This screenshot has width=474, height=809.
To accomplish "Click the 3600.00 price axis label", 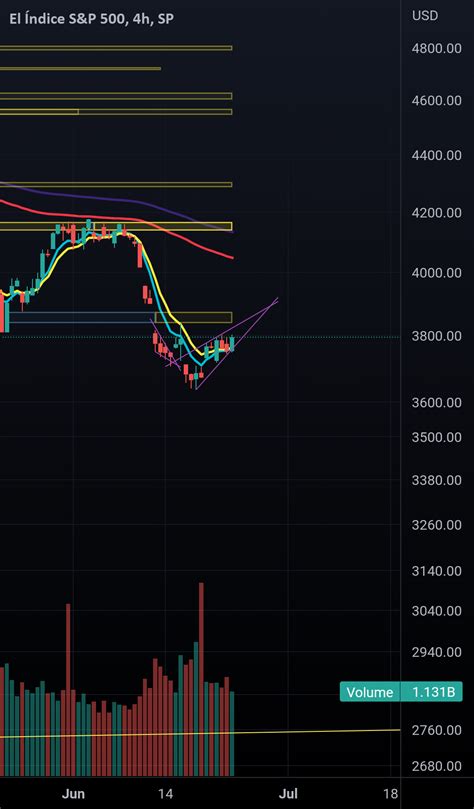I will tap(436, 402).
